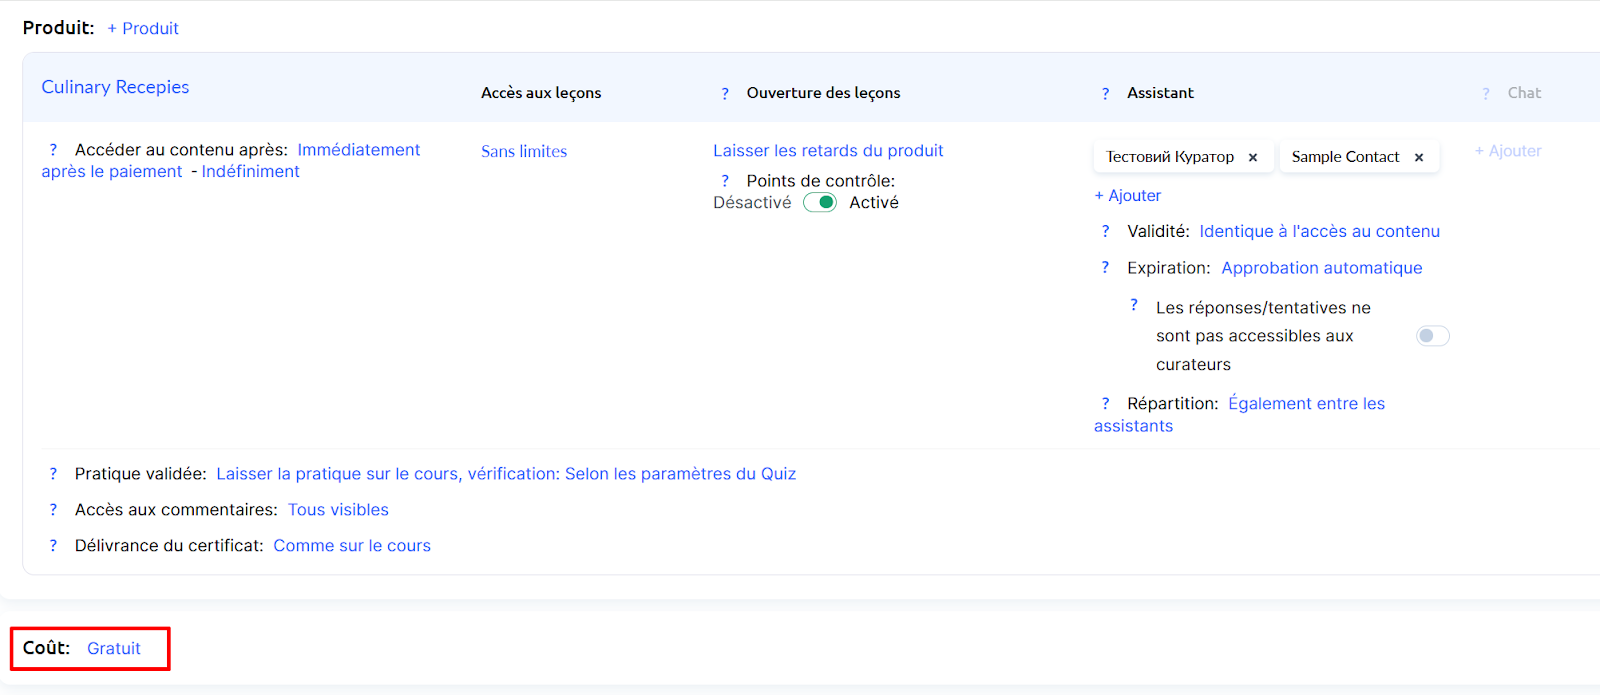
Task: Open Accès aux commentaires Tous visibles option
Action: [338, 510]
